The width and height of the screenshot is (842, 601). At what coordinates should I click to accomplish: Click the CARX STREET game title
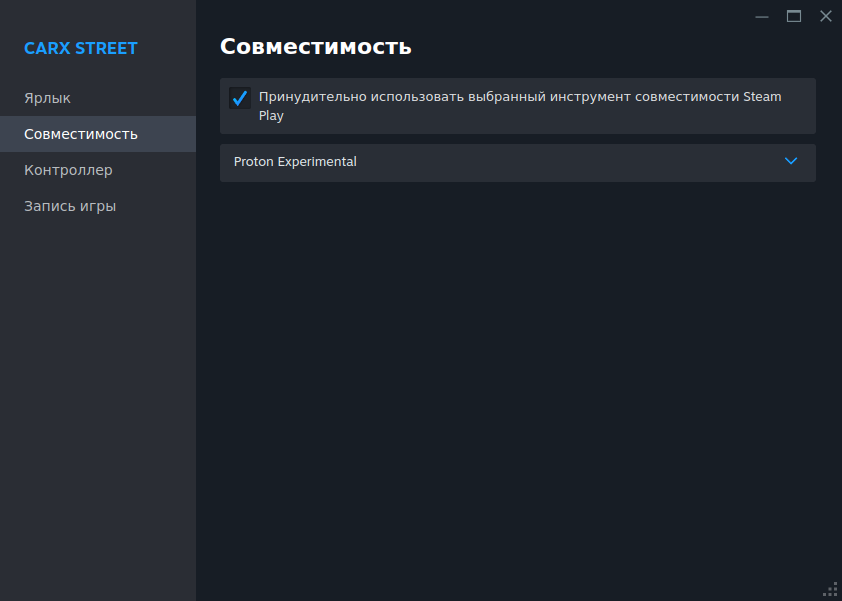81,48
